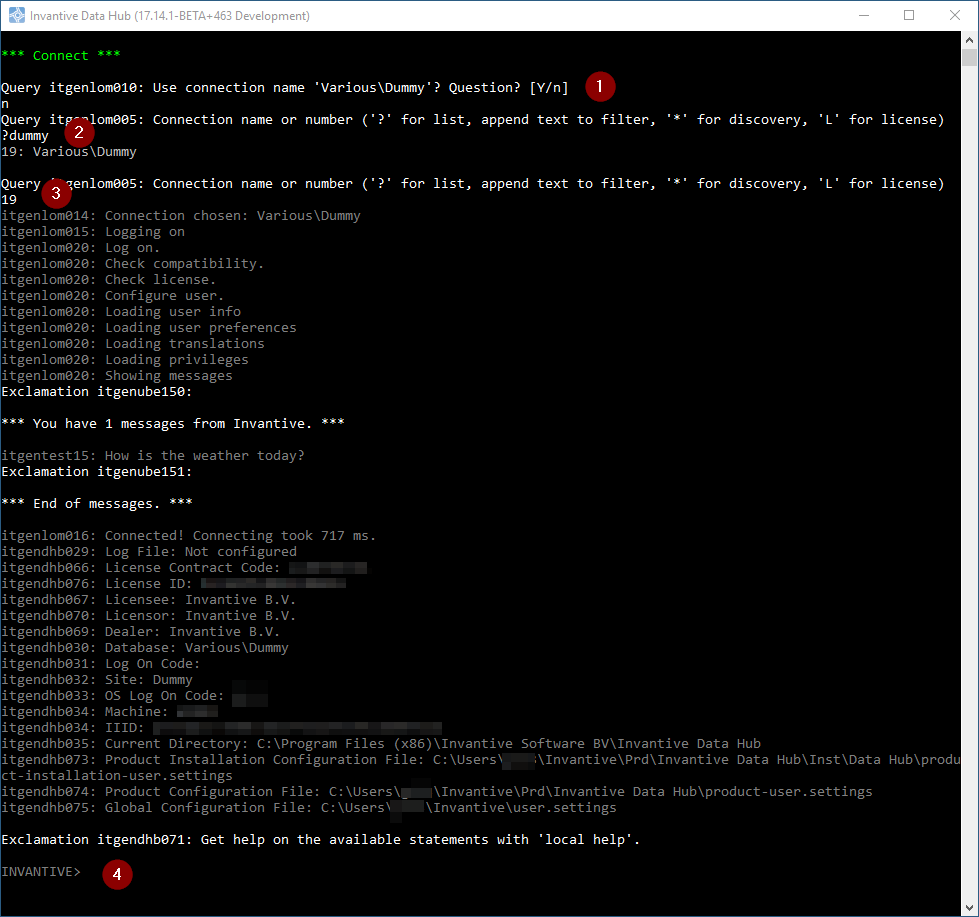Click 'Showing messages' log line
The width and height of the screenshot is (979, 917).
tap(117, 376)
